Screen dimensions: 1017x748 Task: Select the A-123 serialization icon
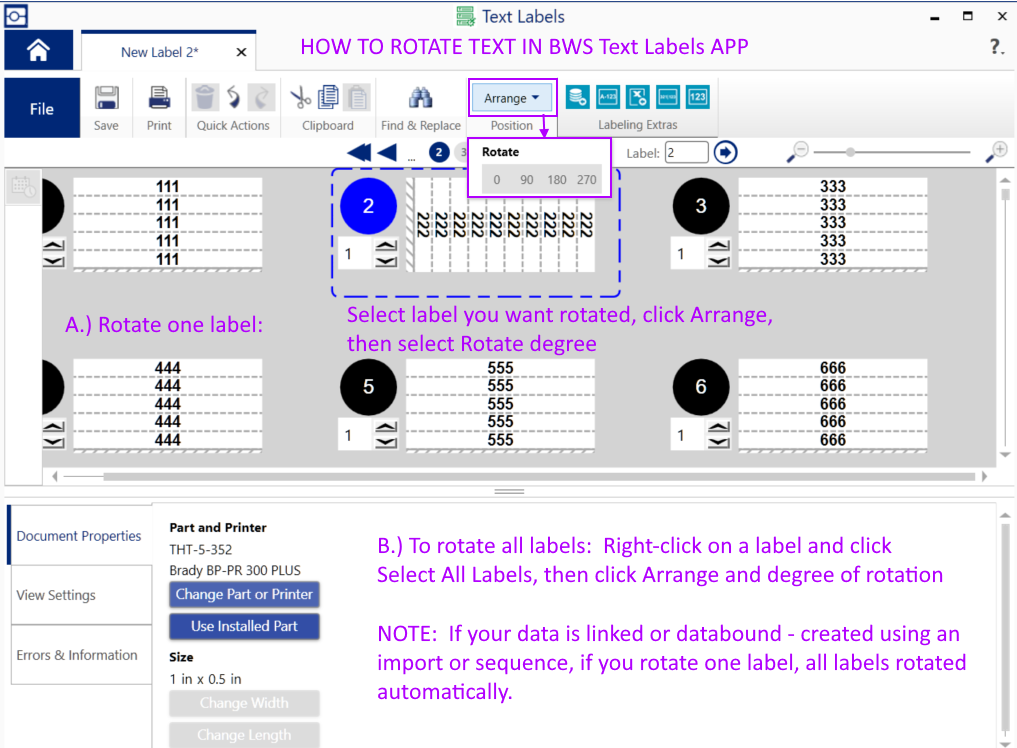click(608, 97)
